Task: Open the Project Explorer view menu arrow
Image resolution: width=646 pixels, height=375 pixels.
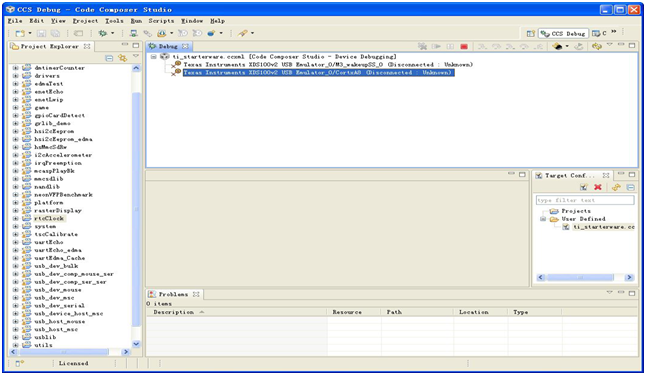Action: [x=136, y=56]
